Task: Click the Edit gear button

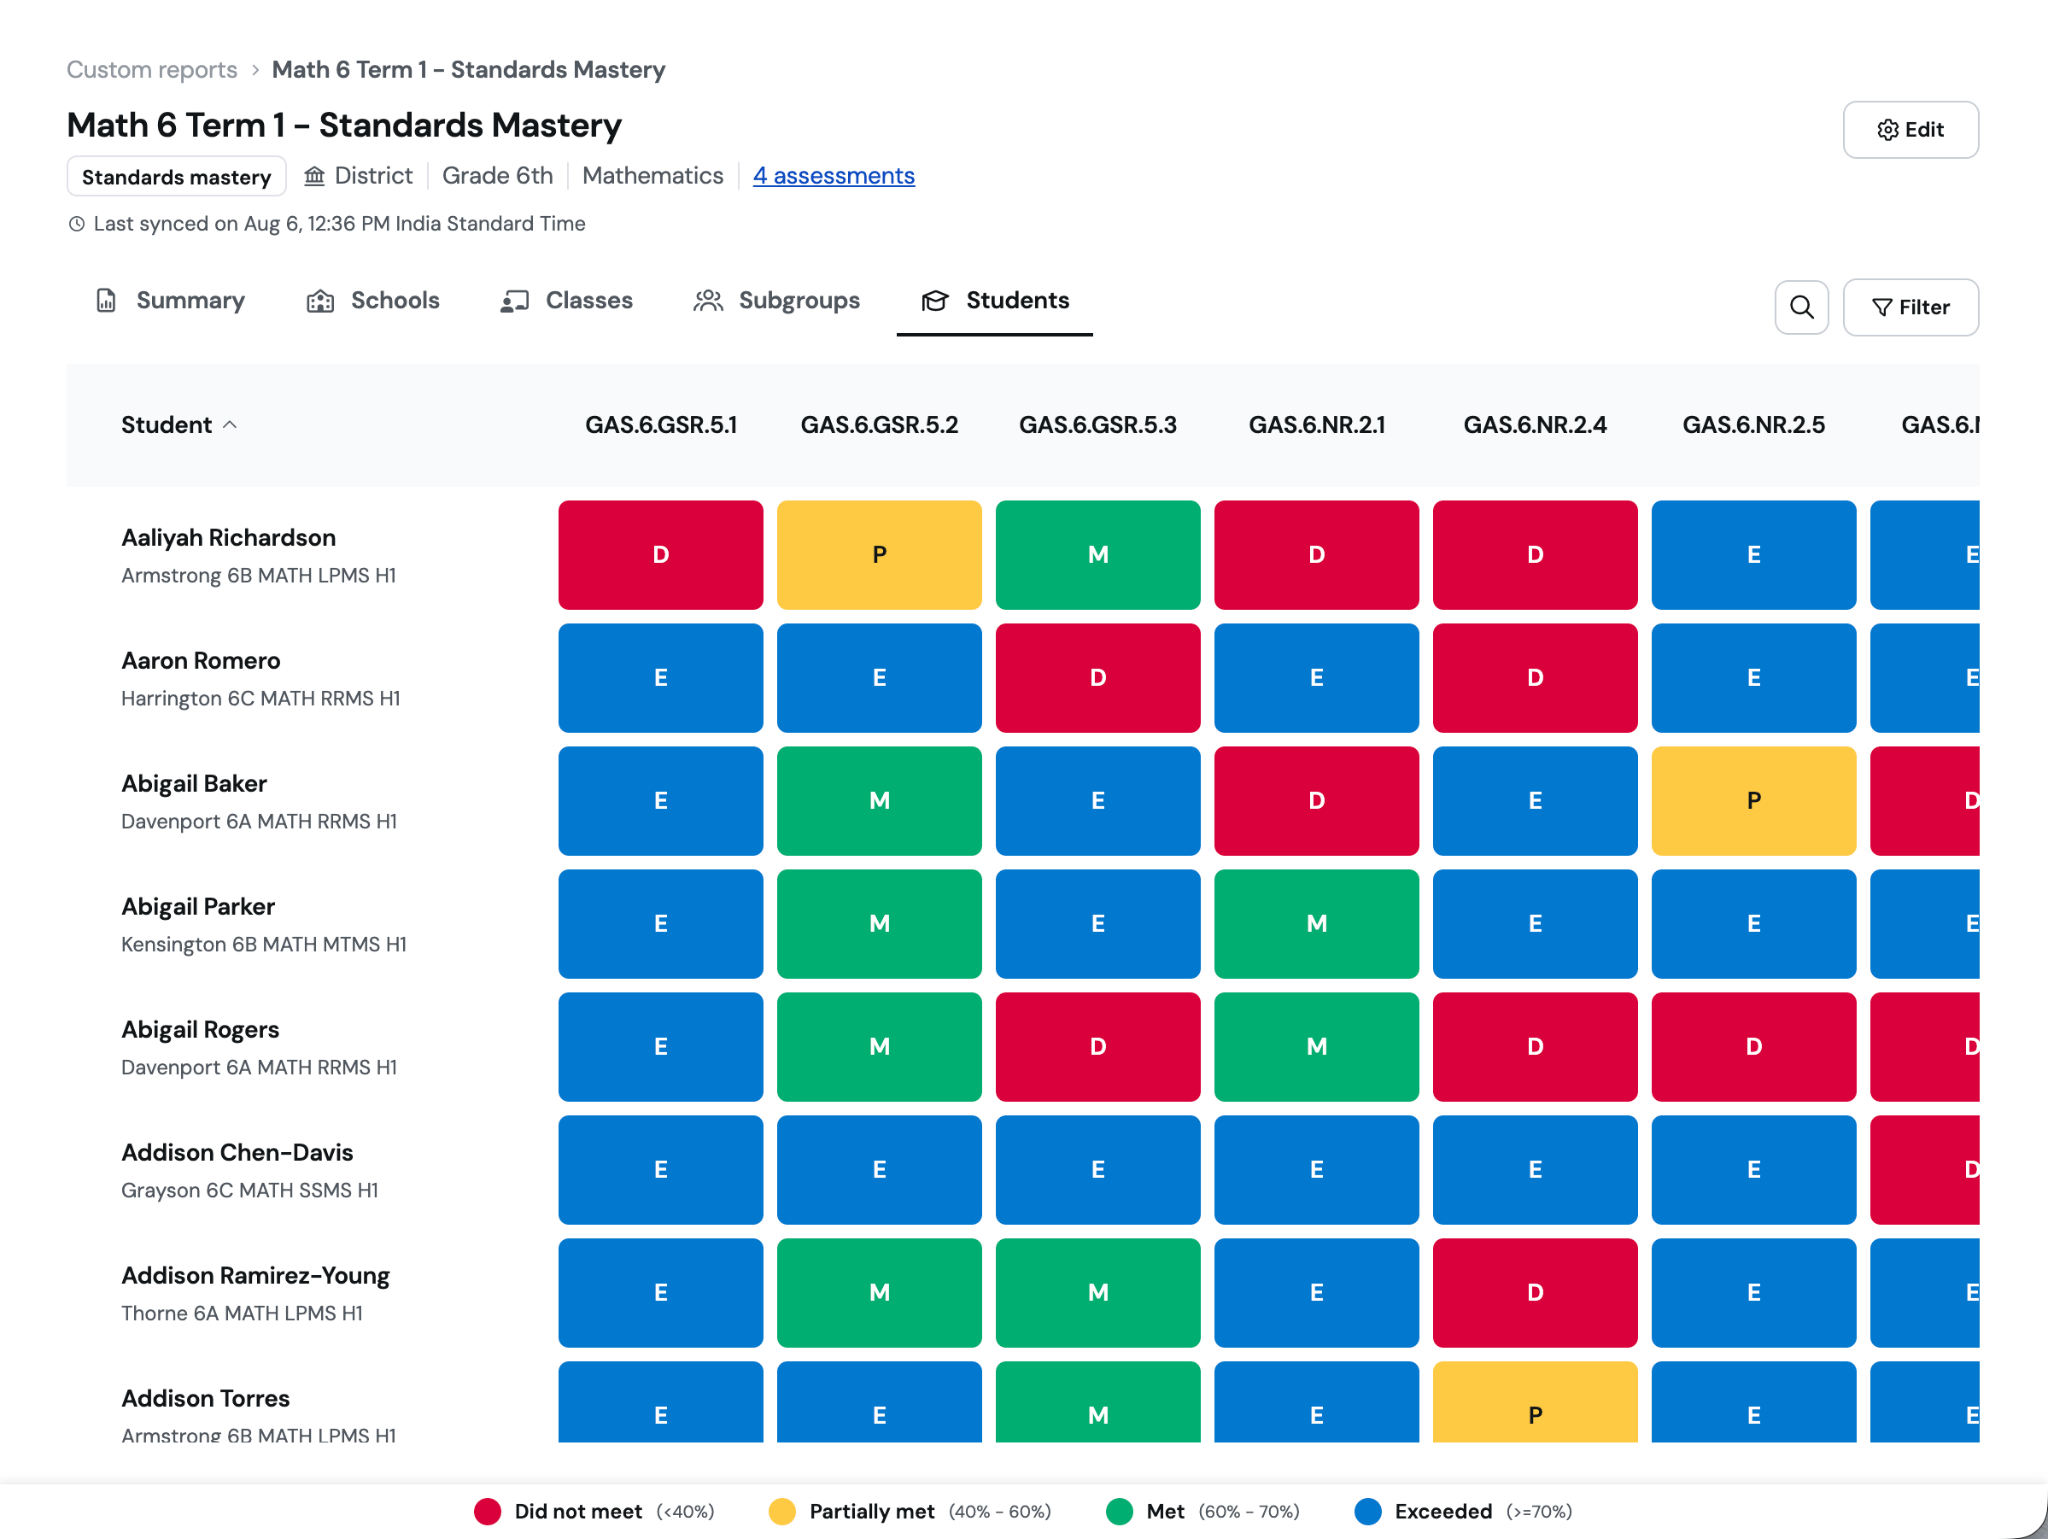Action: [1910, 130]
